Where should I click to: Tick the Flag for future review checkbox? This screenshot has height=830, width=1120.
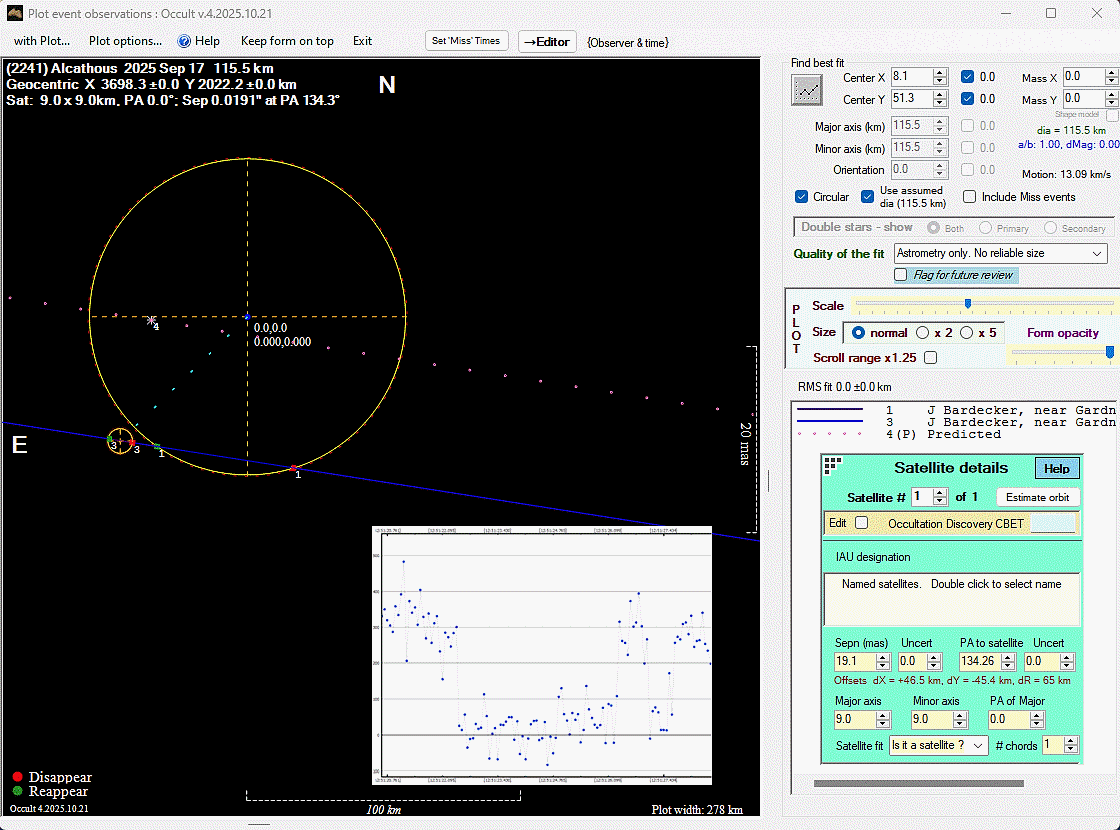pyautogui.click(x=901, y=275)
